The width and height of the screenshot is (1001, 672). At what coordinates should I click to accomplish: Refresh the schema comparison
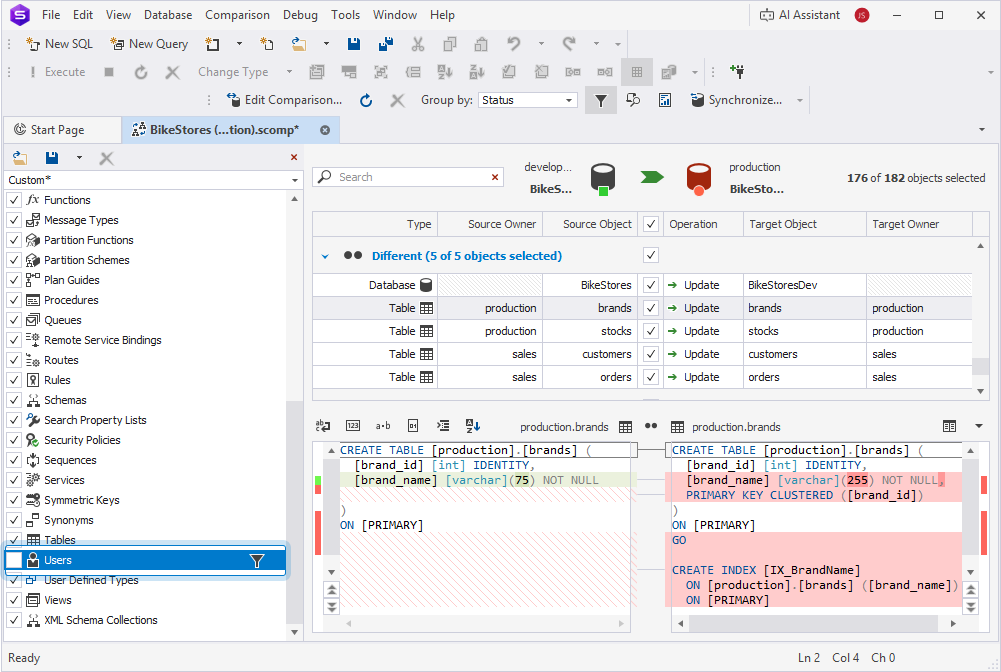pyautogui.click(x=364, y=100)
